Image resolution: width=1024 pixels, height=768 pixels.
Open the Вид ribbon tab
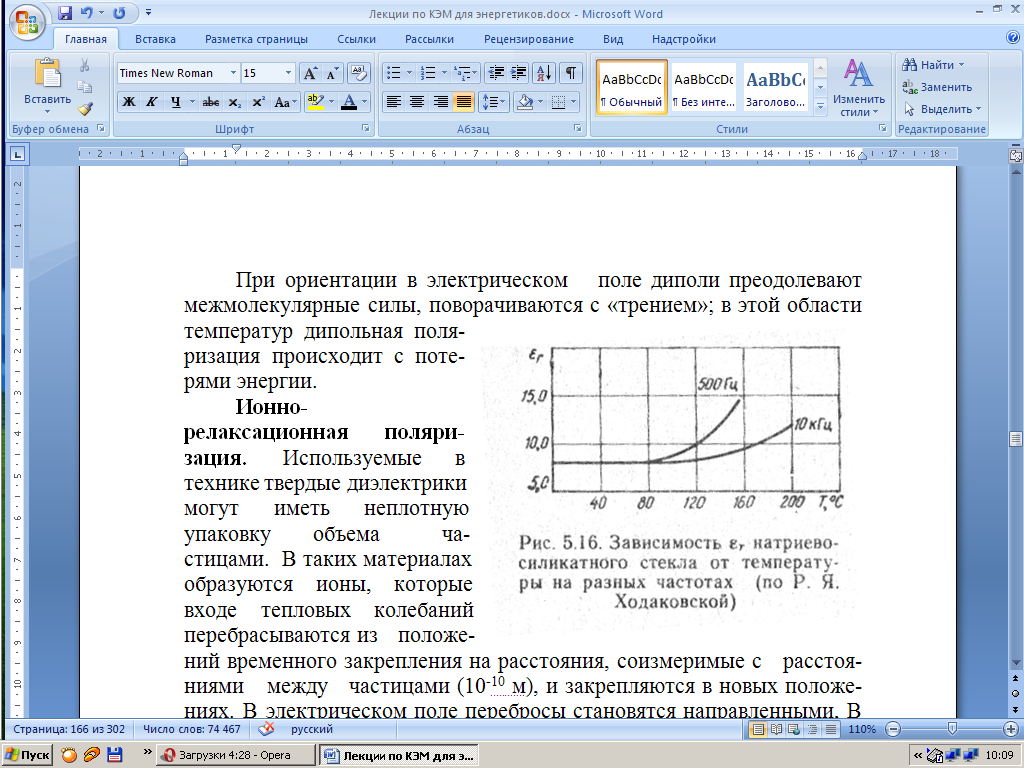[x=613, y=39]
